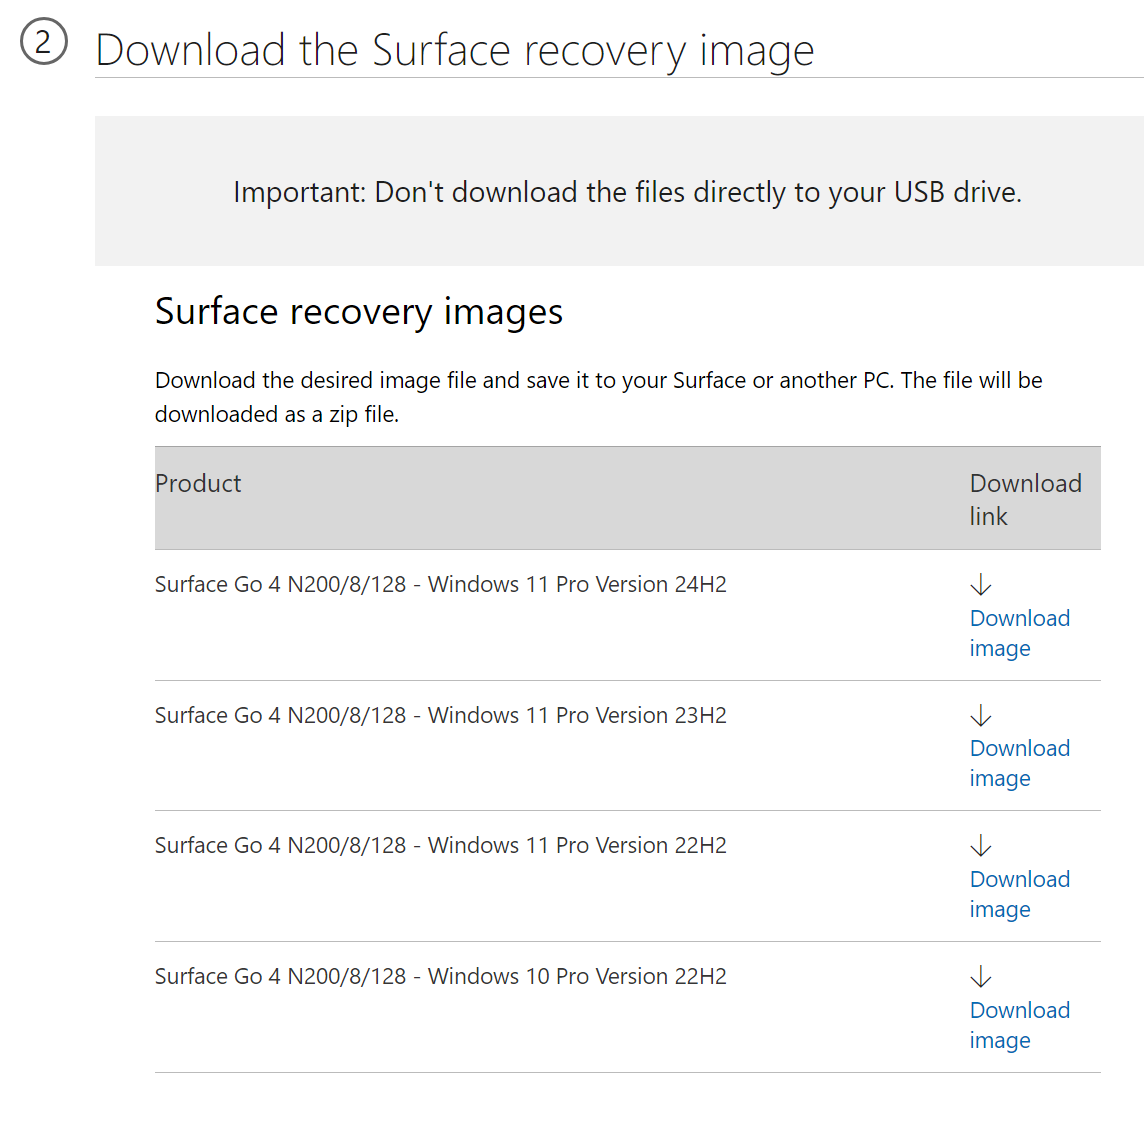This screenshot has width=1144, height=1125.
Task: Select the Surface Go 4 Windows 11 22H2 row
Action: click(440, 845)
